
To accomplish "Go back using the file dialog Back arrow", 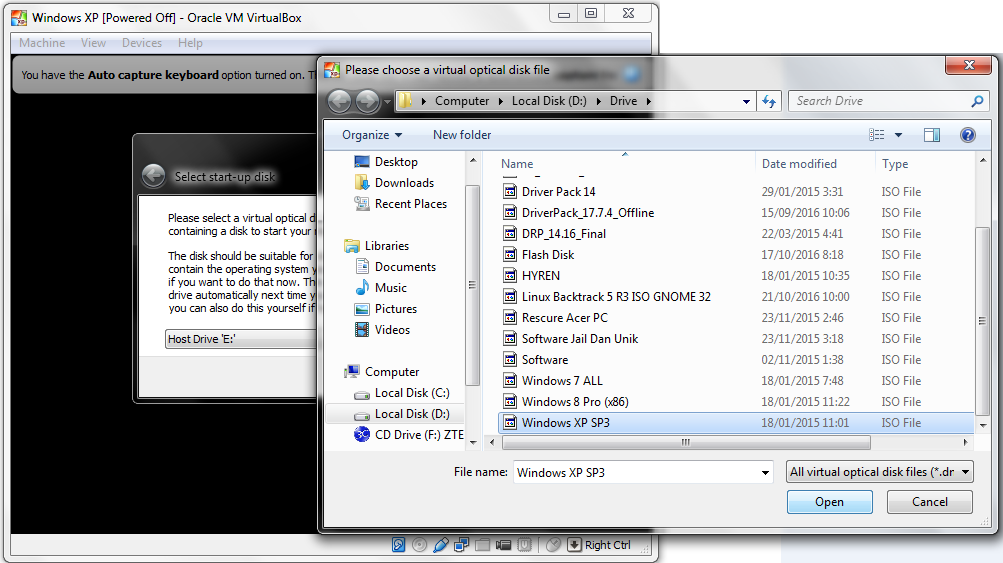I will (x=340, y=101).
